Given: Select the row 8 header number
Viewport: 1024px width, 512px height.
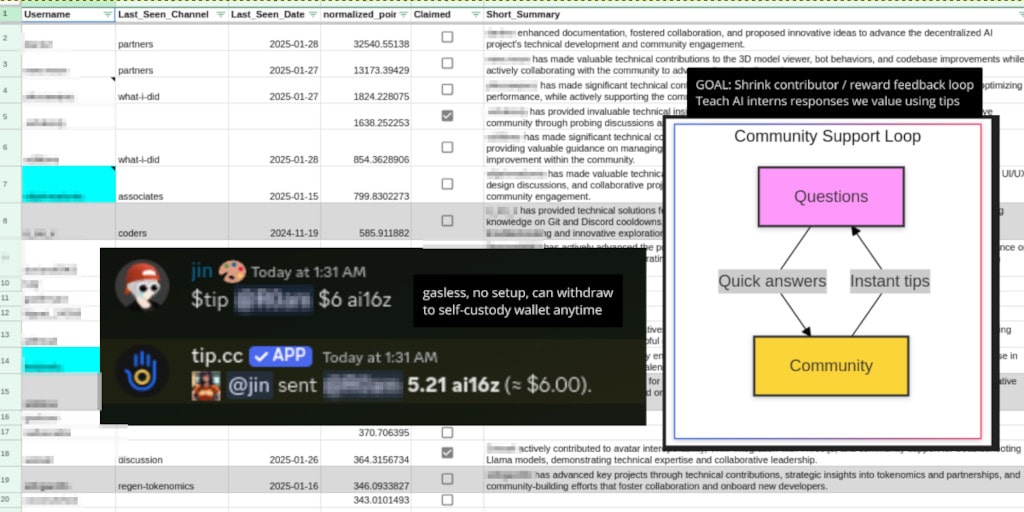Looking at the screenshot, I should (8, 219).
